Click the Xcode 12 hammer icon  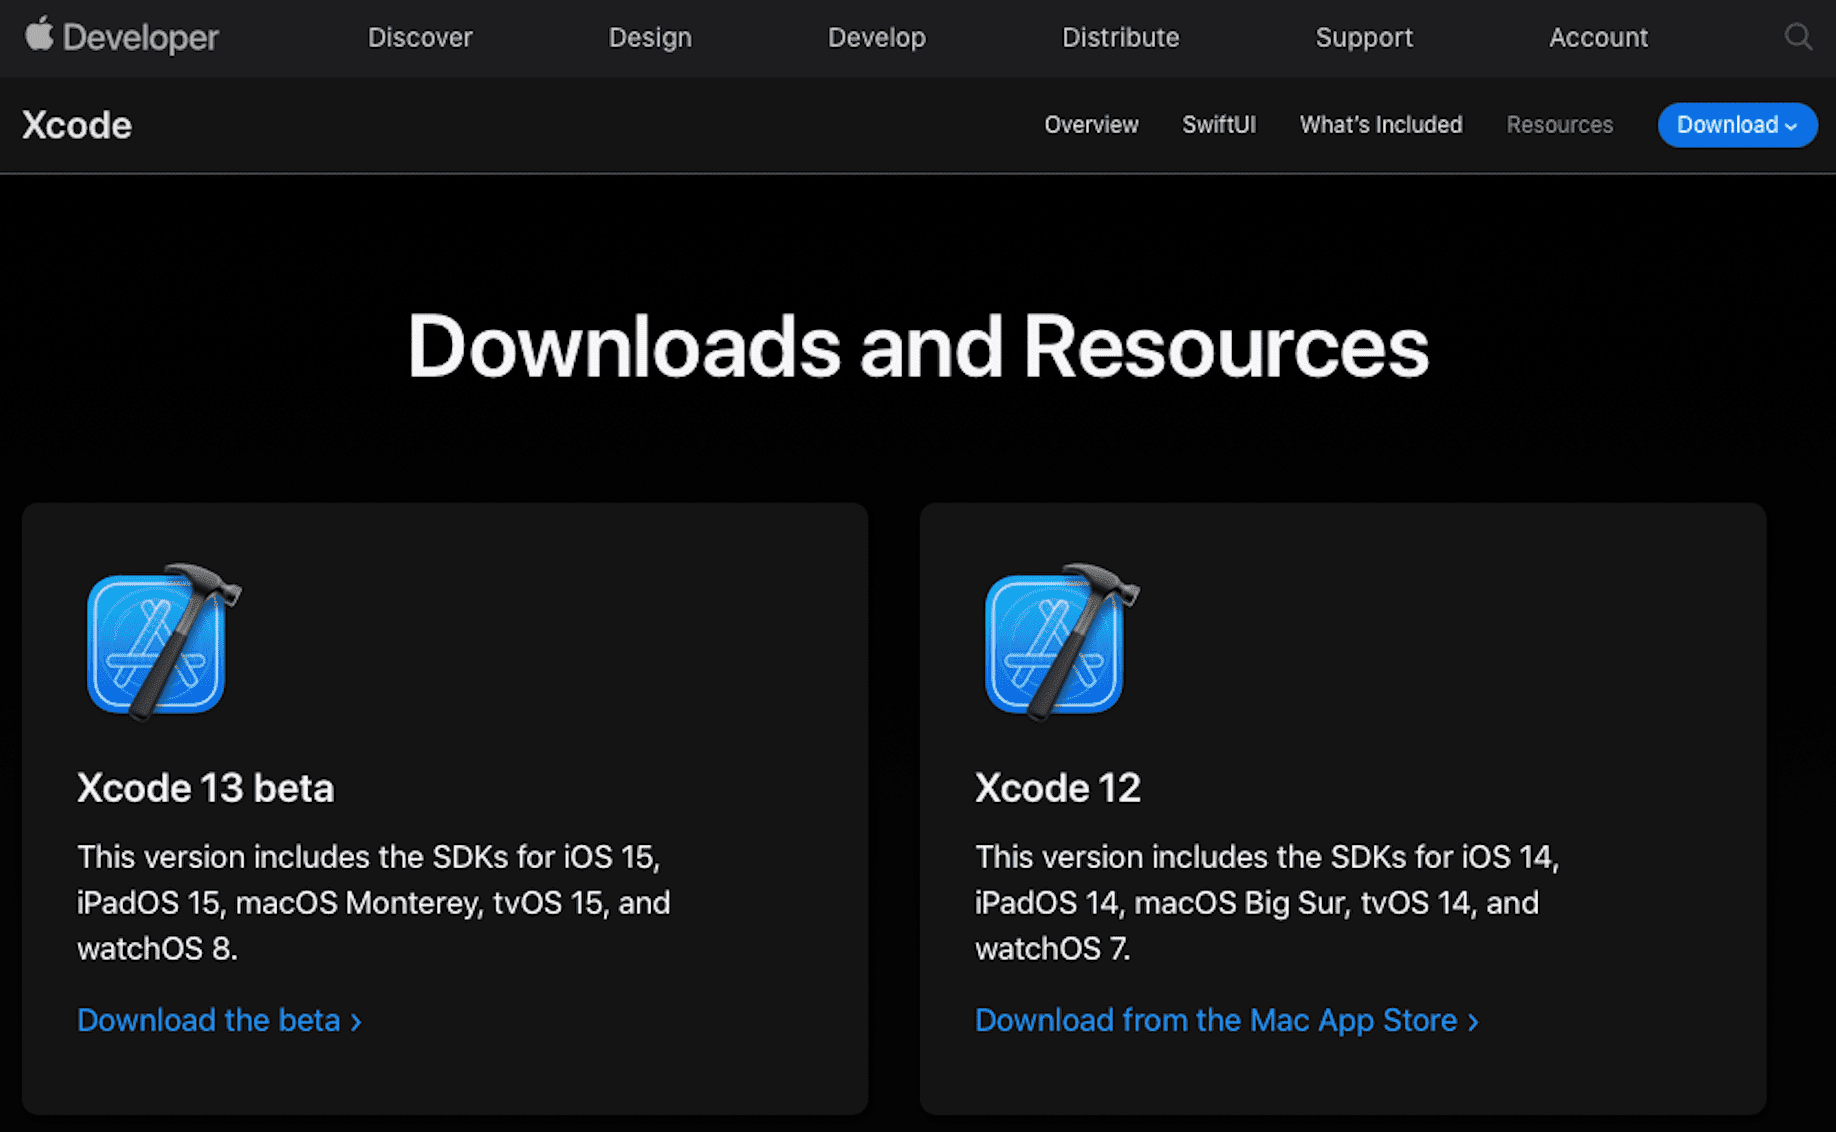click(x=1062, y=641)
